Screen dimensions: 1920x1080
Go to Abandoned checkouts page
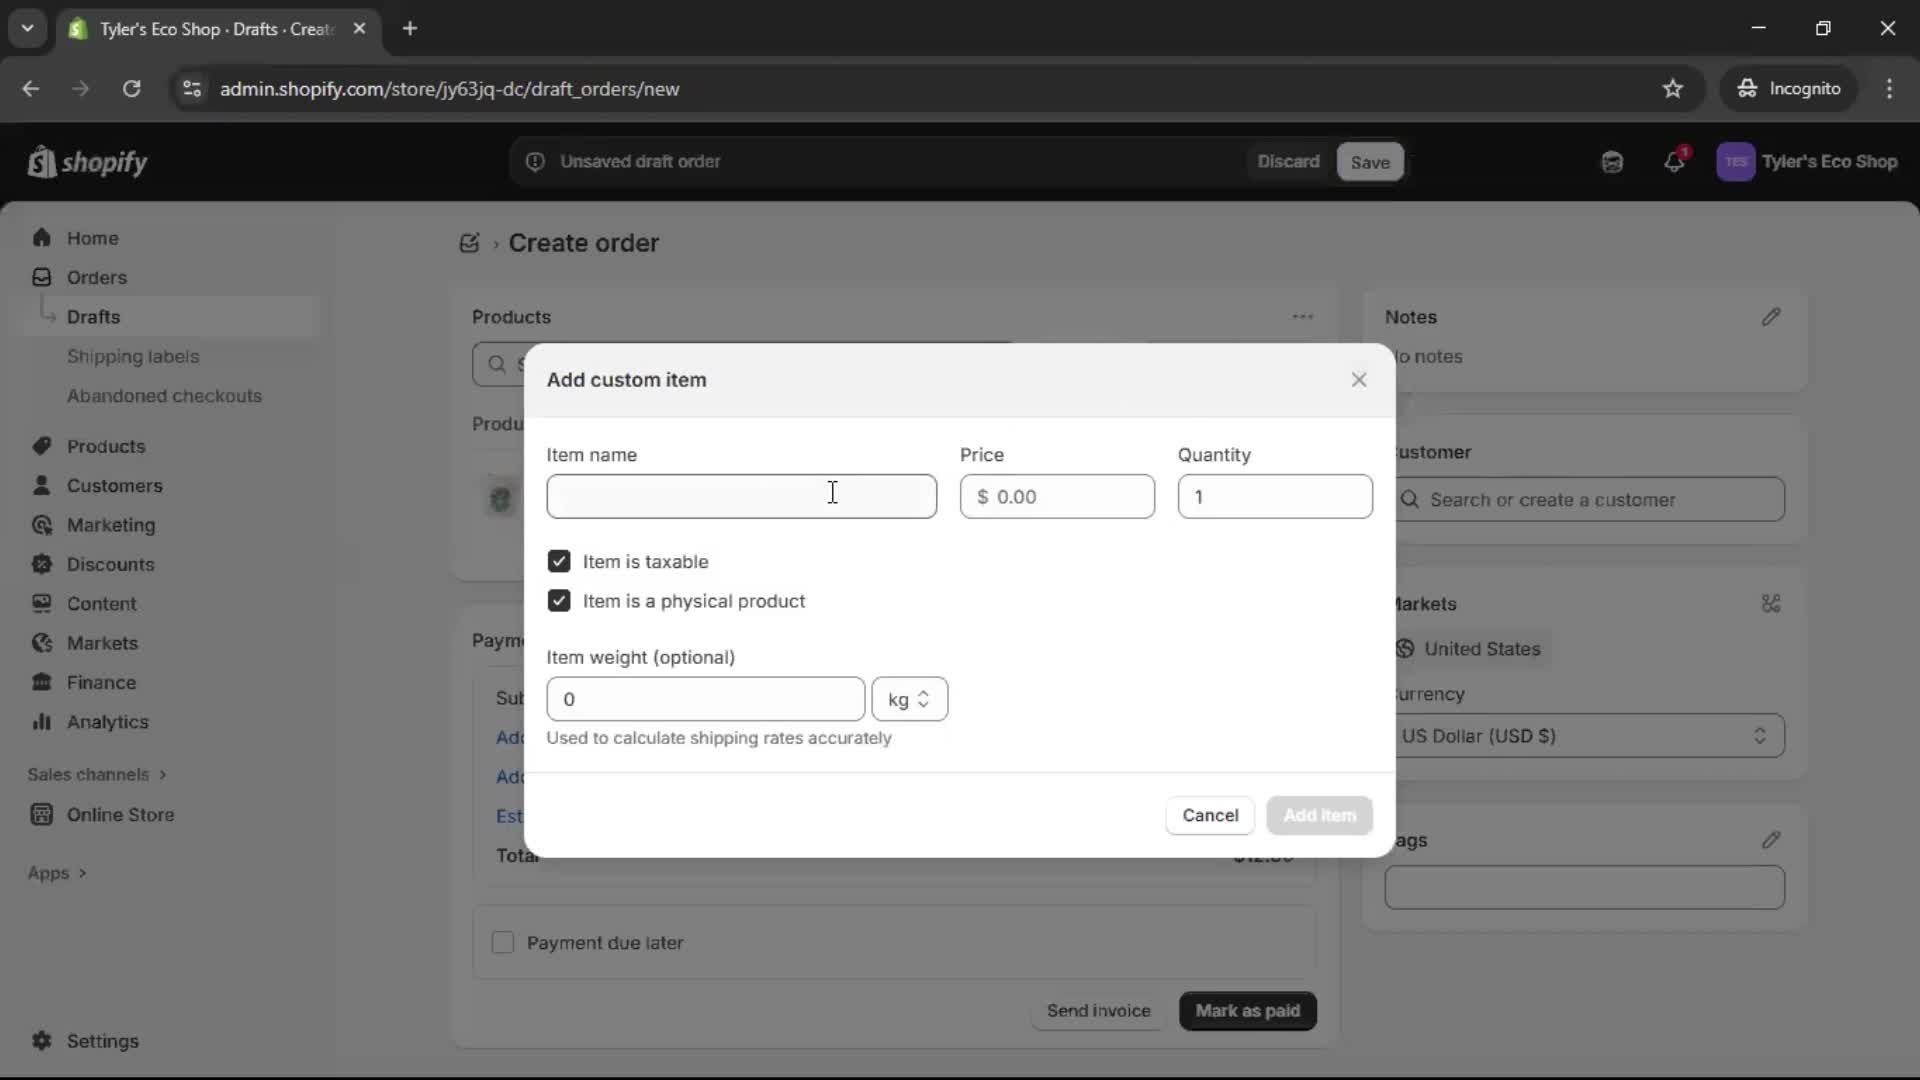click(x=164, y=396)
